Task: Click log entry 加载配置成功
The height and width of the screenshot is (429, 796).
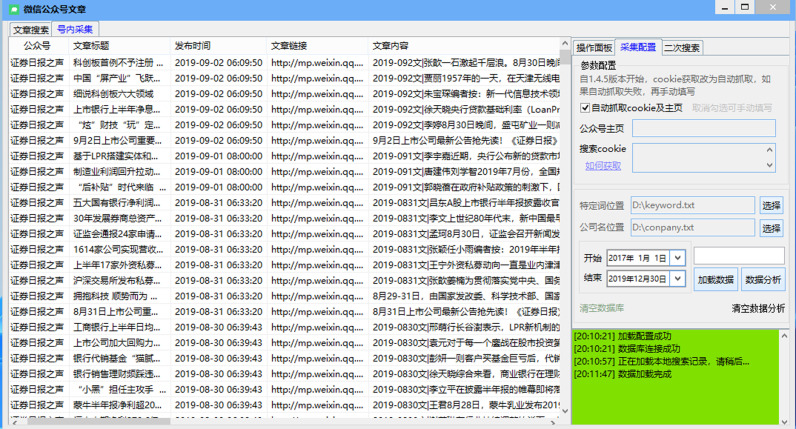Action: [x=622, y=336]
